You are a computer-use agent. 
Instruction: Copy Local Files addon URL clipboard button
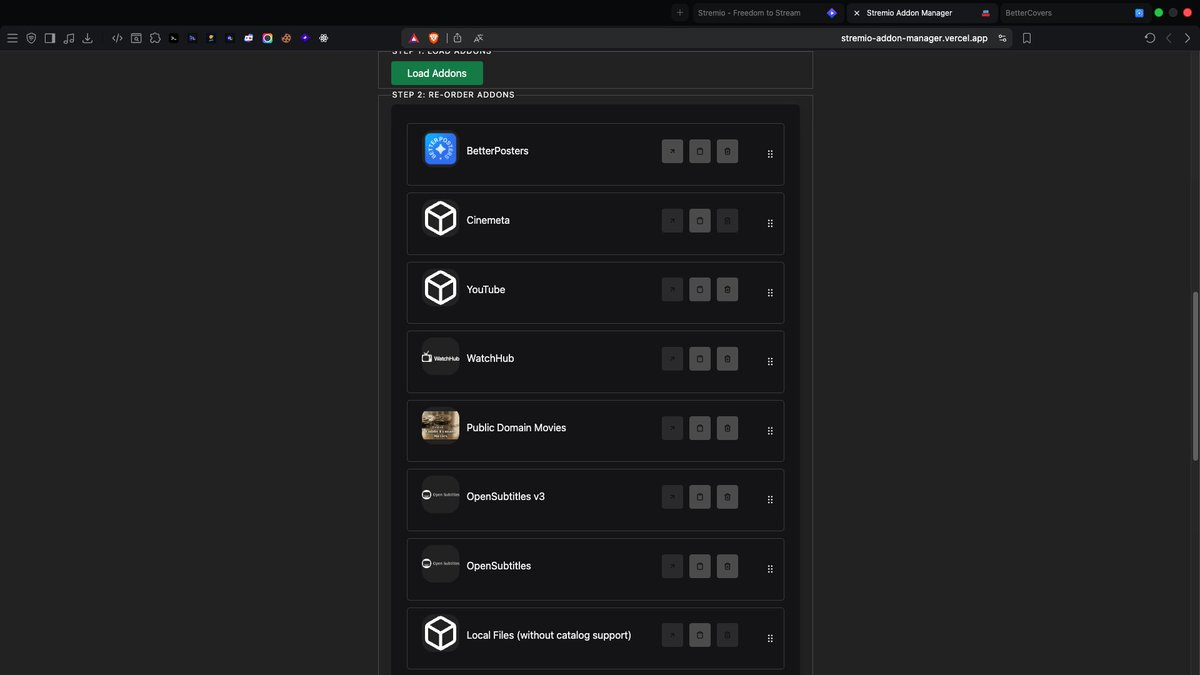(700, 635)
